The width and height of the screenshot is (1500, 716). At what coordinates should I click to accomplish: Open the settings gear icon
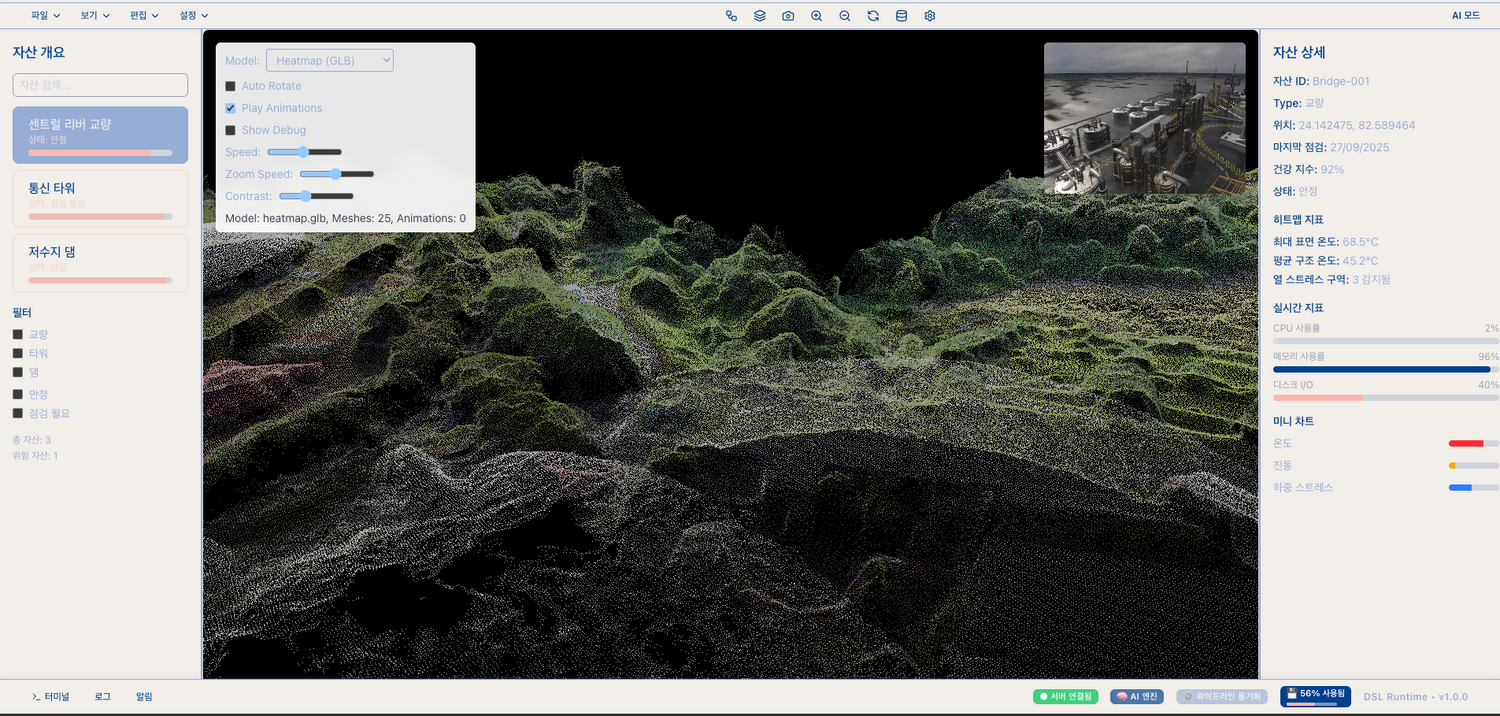[930, 16]
